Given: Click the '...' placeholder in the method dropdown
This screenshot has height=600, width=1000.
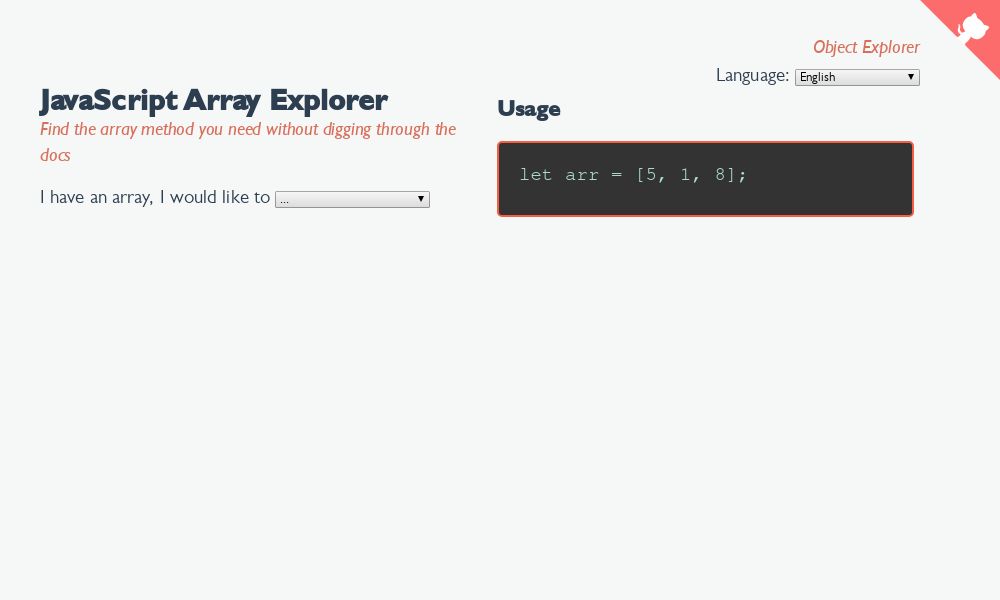Looking at the screenshot, I should [x=283, y=199].
